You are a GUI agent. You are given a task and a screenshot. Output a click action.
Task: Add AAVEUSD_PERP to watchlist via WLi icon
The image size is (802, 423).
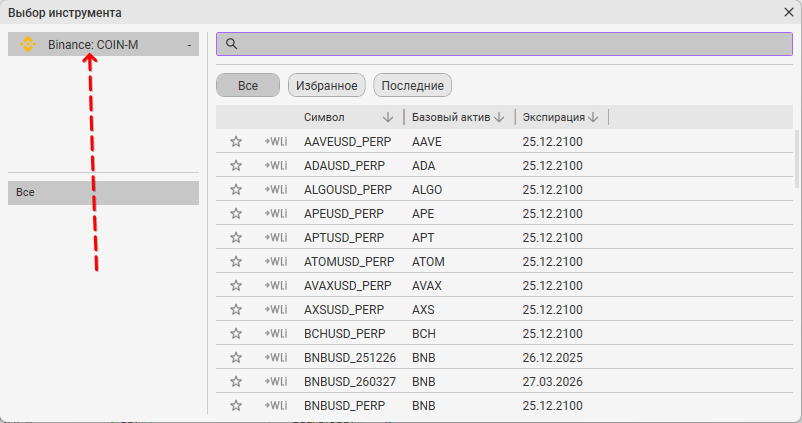(276, 142)
